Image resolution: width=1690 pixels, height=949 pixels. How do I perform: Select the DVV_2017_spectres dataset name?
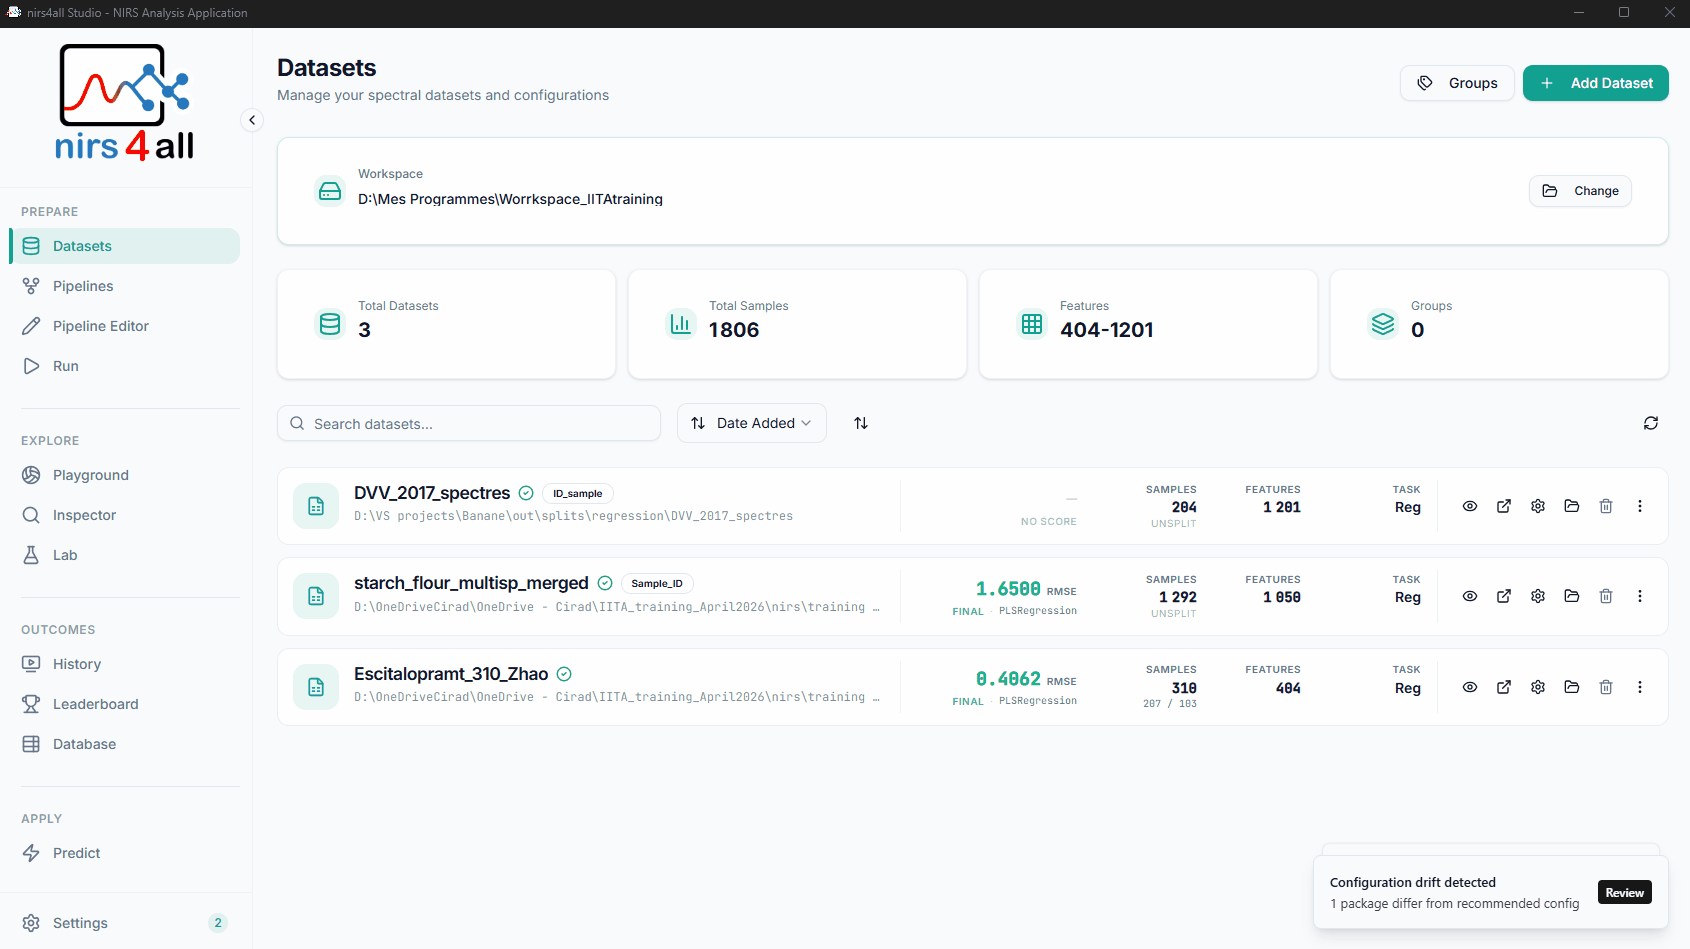tap(432, 493)
